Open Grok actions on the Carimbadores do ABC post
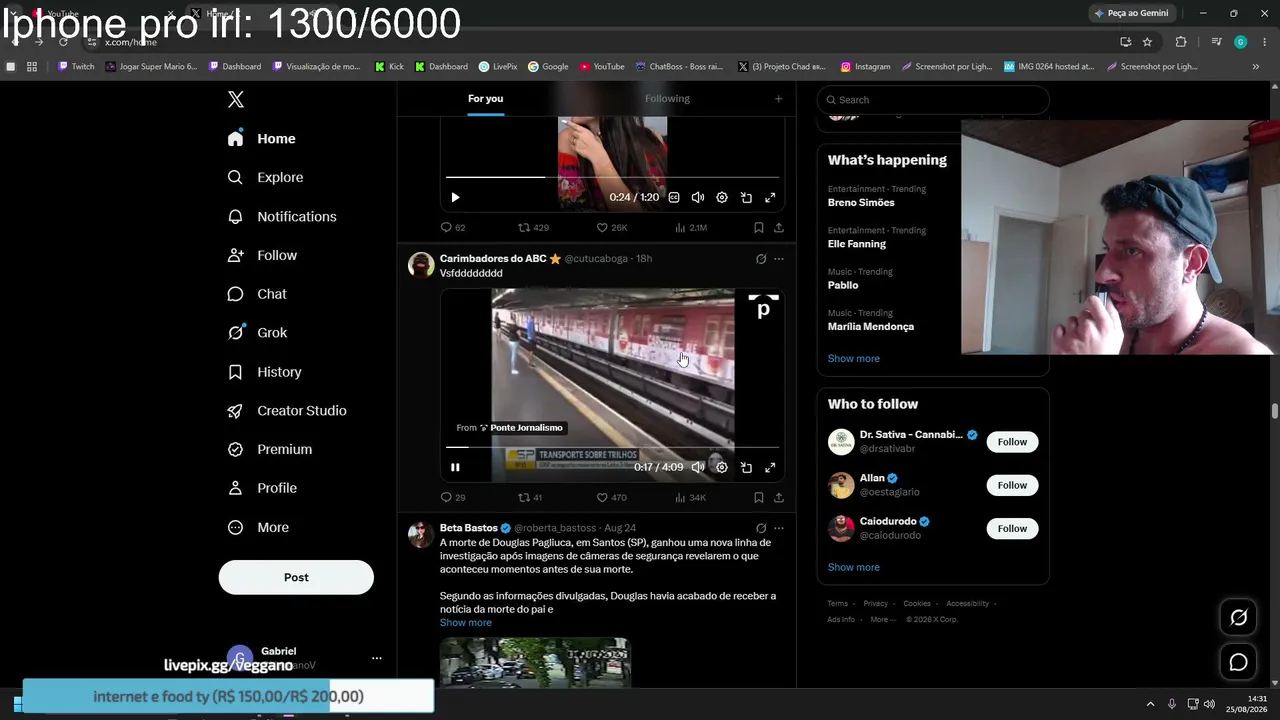 click(x=761, y=259)
